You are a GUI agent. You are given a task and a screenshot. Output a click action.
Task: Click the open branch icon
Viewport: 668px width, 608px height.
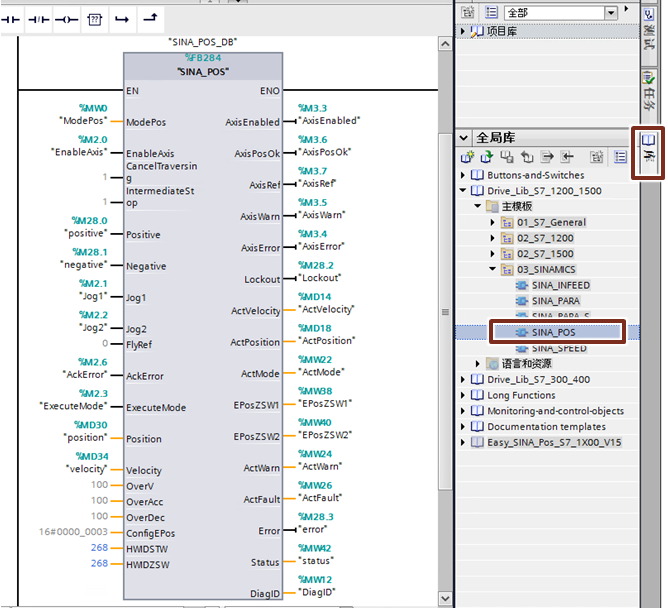pyautogui.click(x=122, y=20)
